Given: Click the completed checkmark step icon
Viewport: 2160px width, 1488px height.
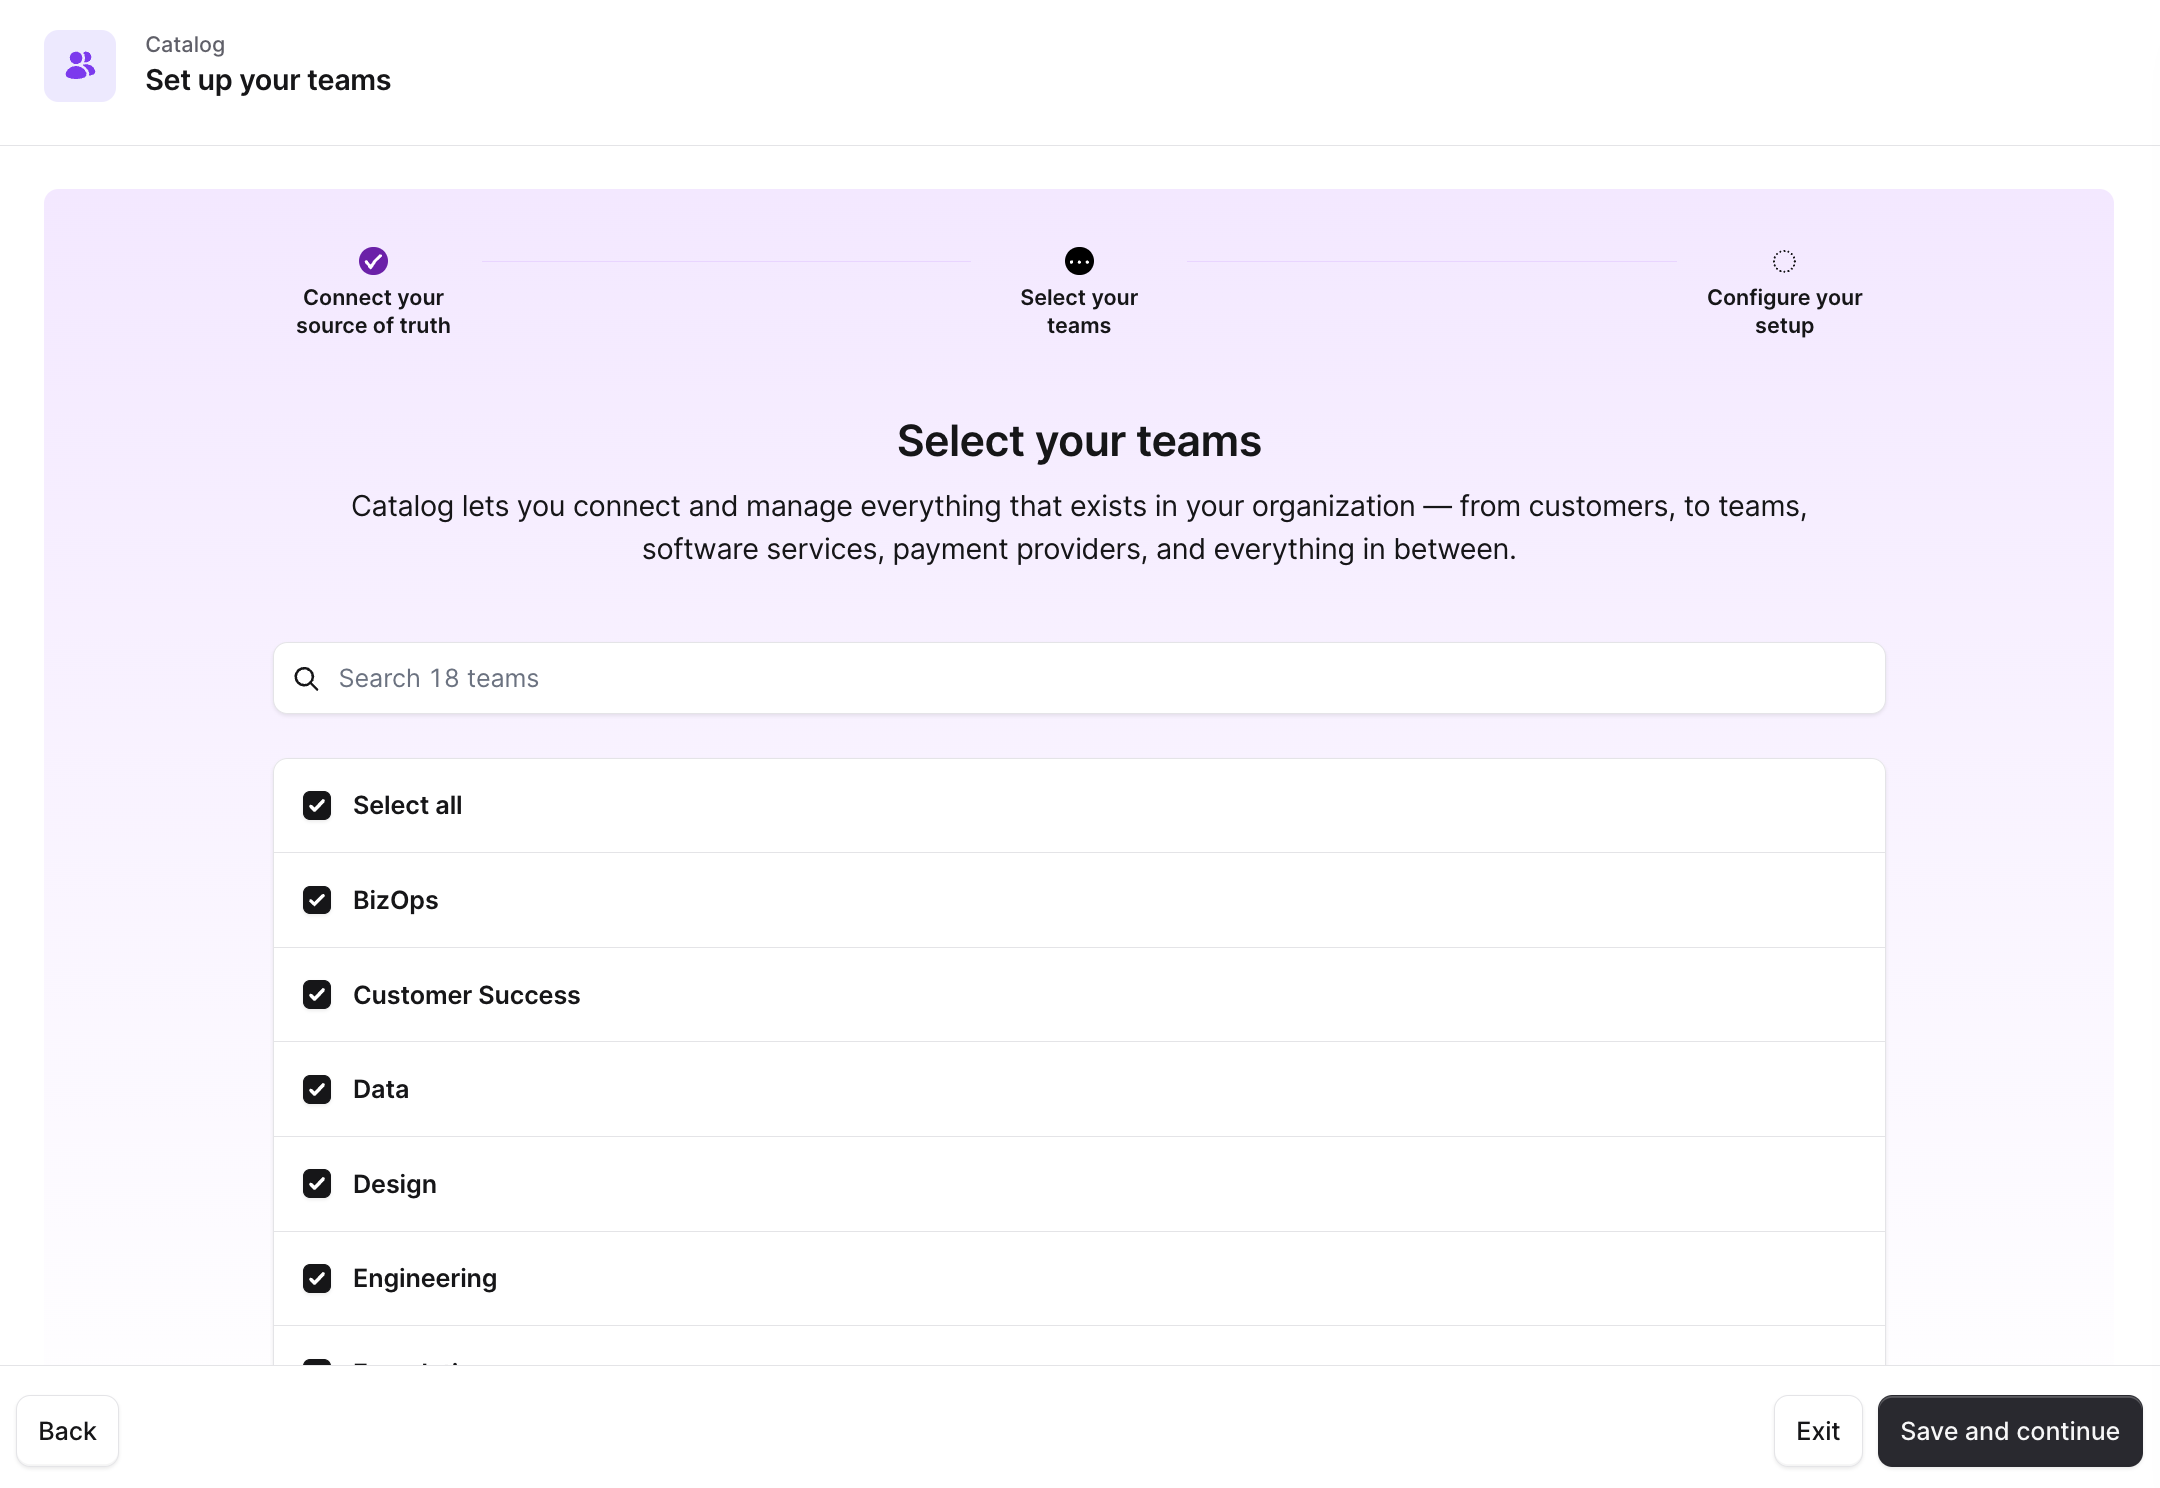Looking at the screenshot, I should [x=373, y=261].
